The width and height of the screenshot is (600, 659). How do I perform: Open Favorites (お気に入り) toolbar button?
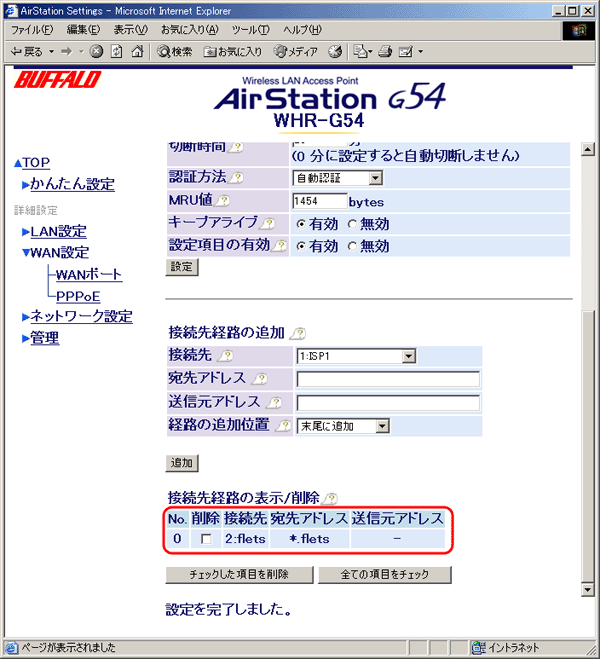233,51
